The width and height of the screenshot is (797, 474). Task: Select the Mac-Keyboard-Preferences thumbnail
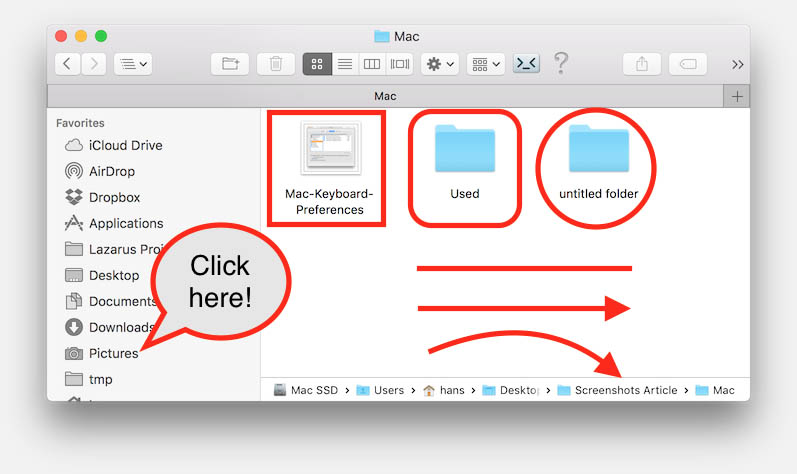click(x=330, y=148)
